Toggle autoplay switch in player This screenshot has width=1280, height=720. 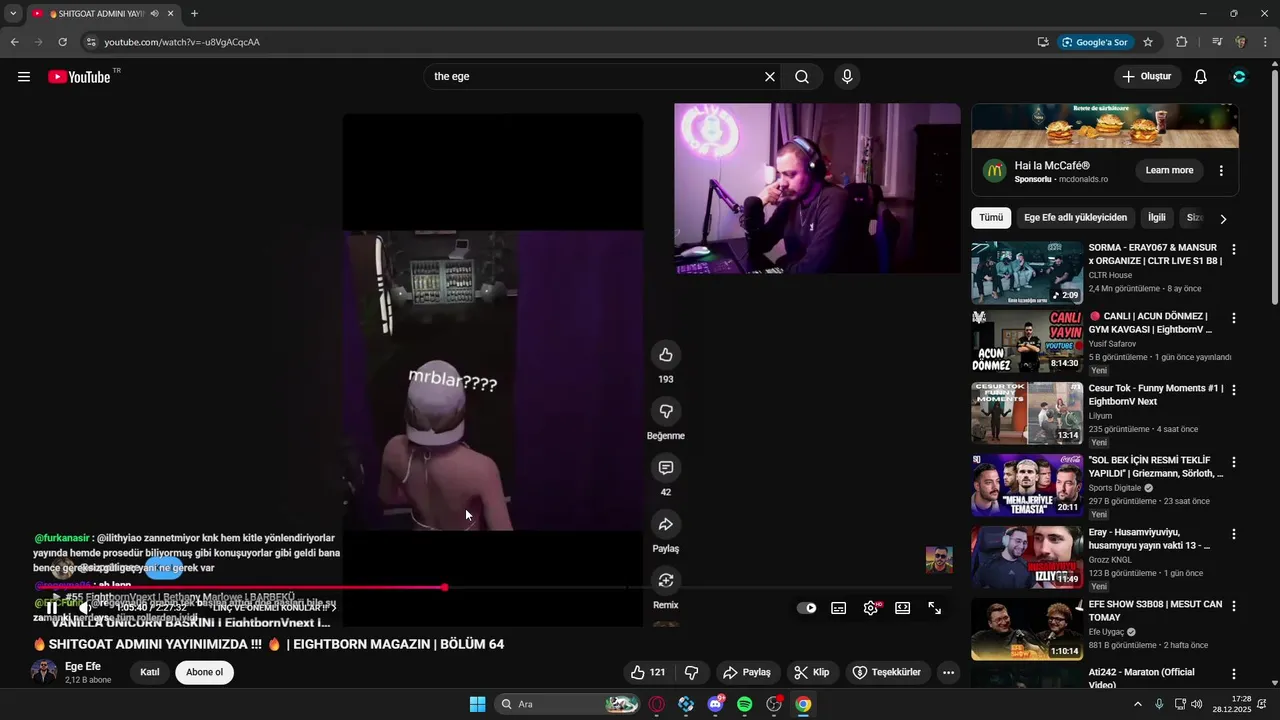[807, 608]
